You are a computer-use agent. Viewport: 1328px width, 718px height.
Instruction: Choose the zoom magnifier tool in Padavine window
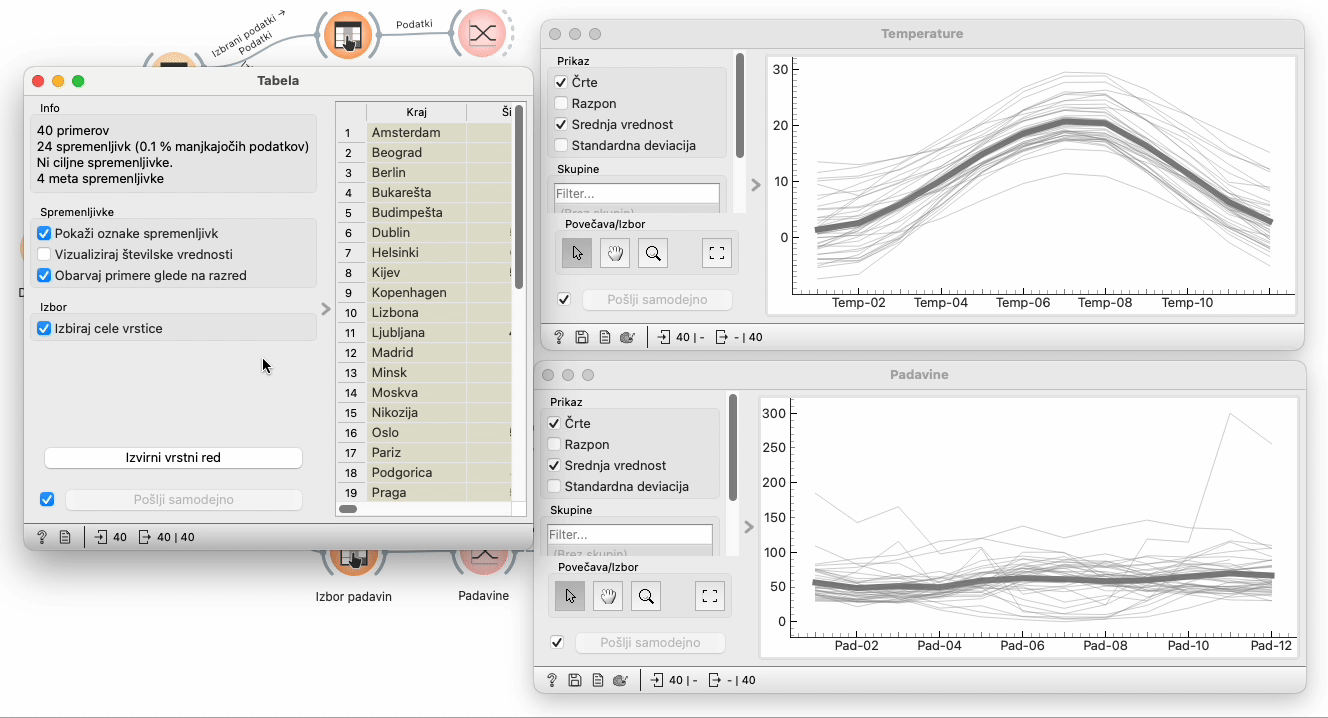tap(646, 597)
